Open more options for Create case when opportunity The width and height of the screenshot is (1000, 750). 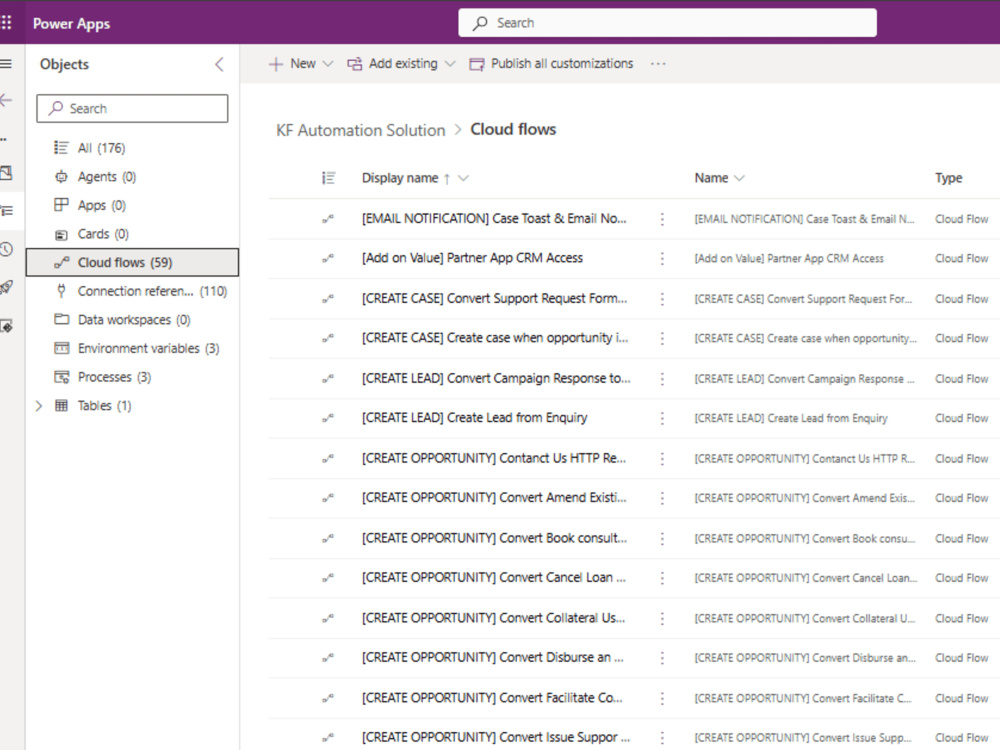662,339
